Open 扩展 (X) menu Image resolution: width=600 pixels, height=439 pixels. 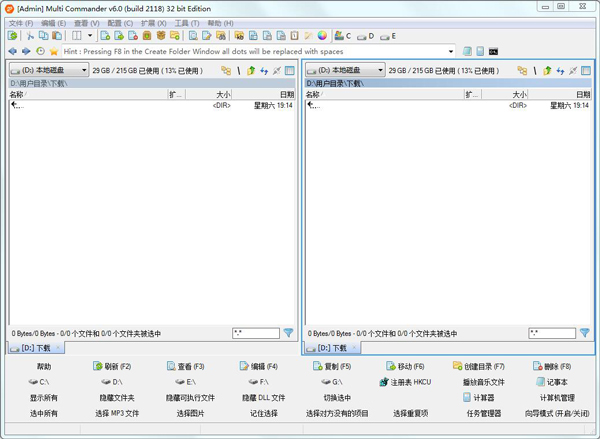[x=153, y=23]
